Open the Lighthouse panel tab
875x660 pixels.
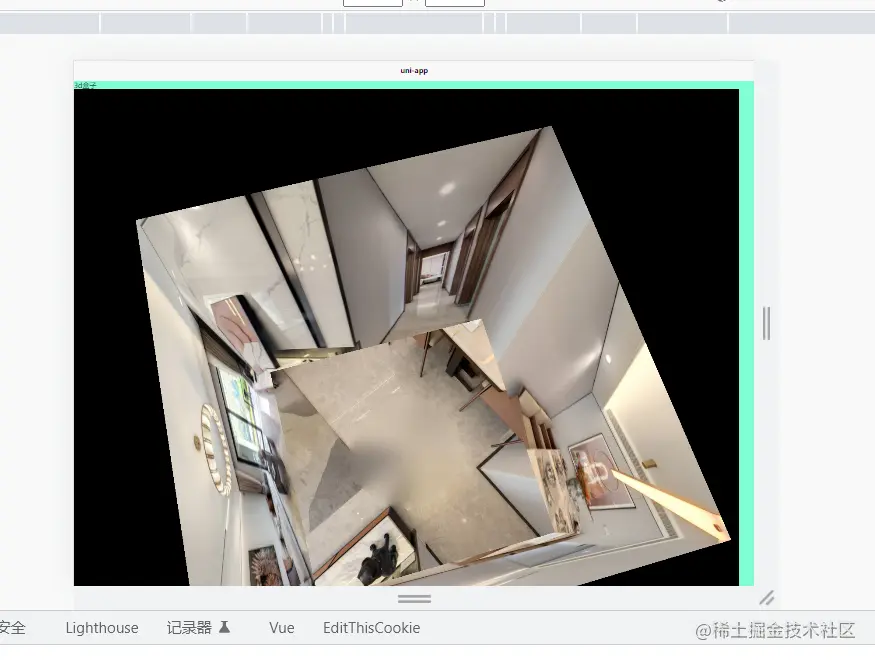pos(102,628)
